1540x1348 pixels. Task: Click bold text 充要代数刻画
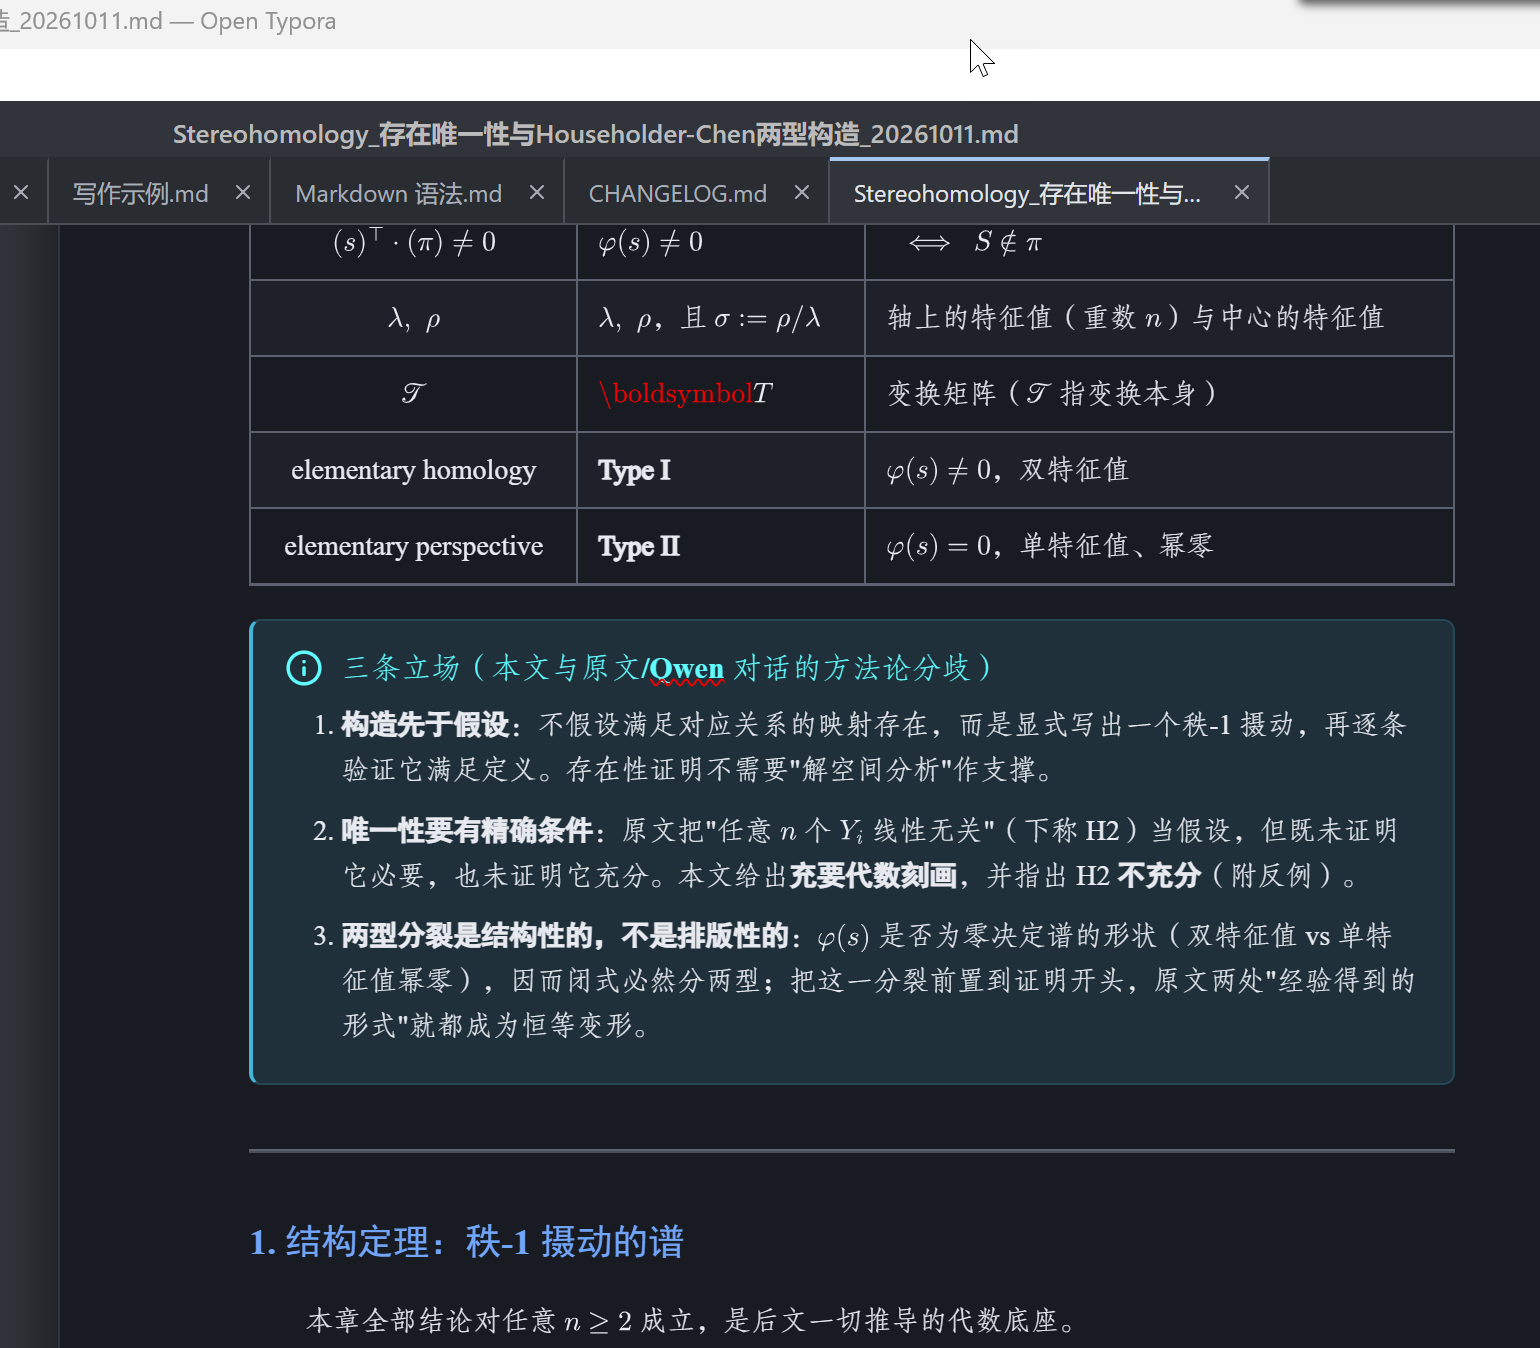(874, 876)
